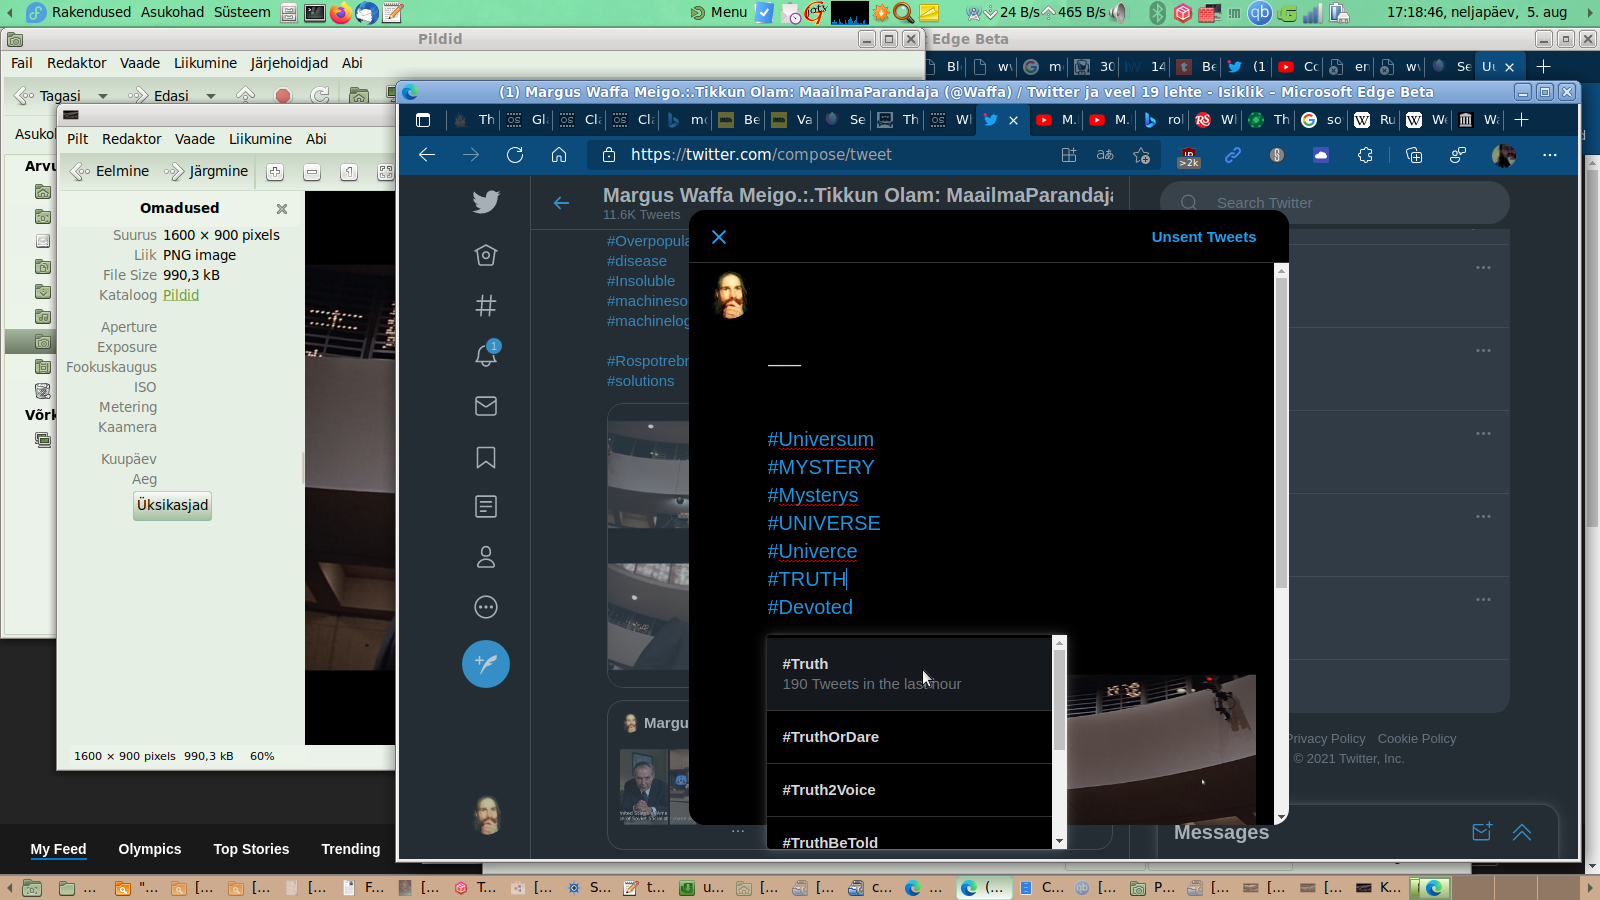Launch Firefox from the top panel

(341, 12)
